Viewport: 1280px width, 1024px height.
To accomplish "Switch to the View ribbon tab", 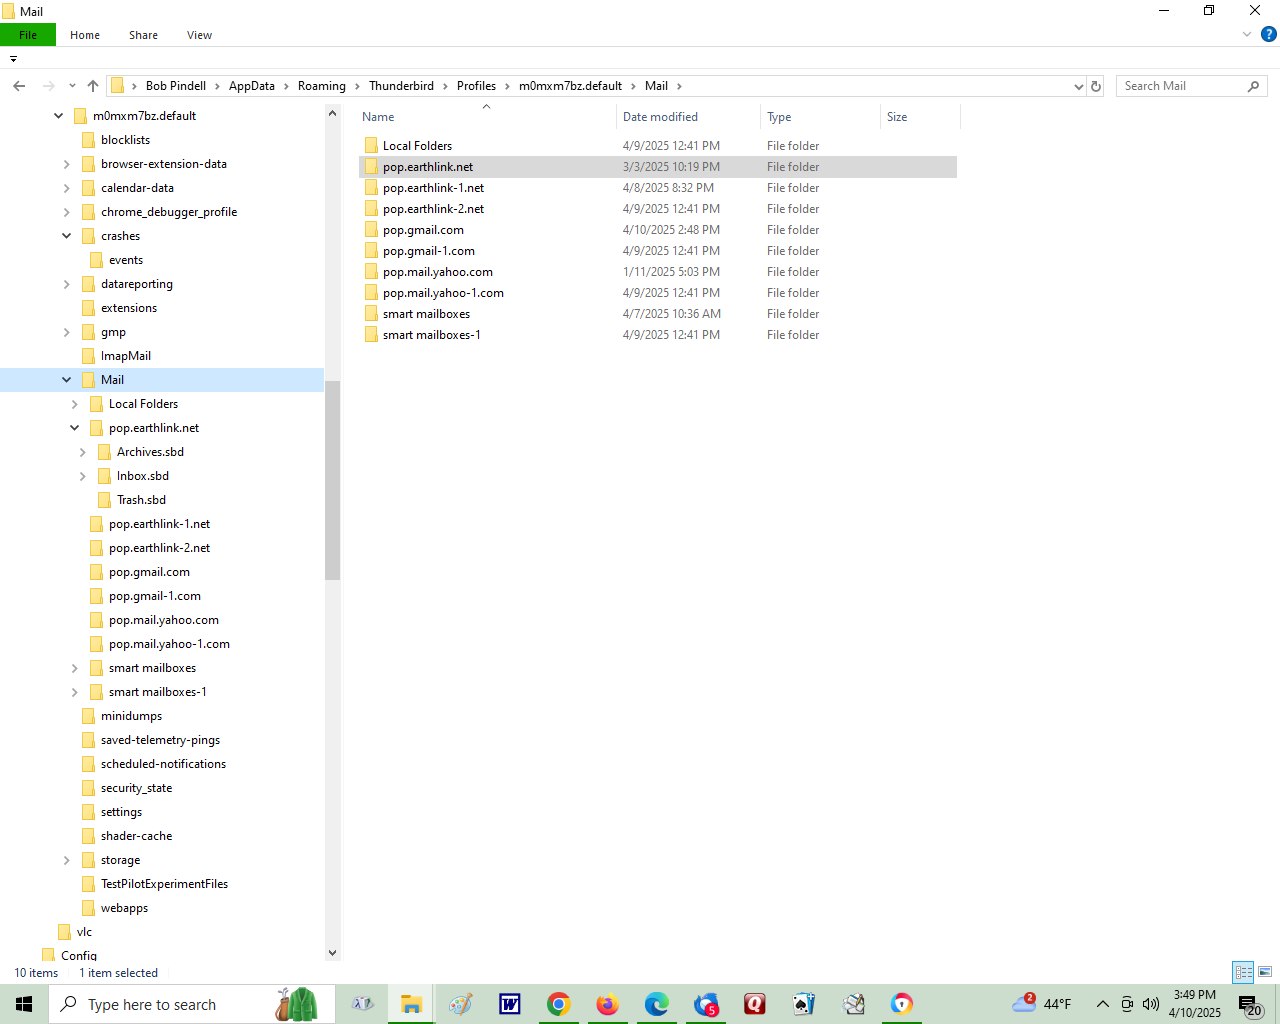I will pyautogui.click(x=199, y=35).
